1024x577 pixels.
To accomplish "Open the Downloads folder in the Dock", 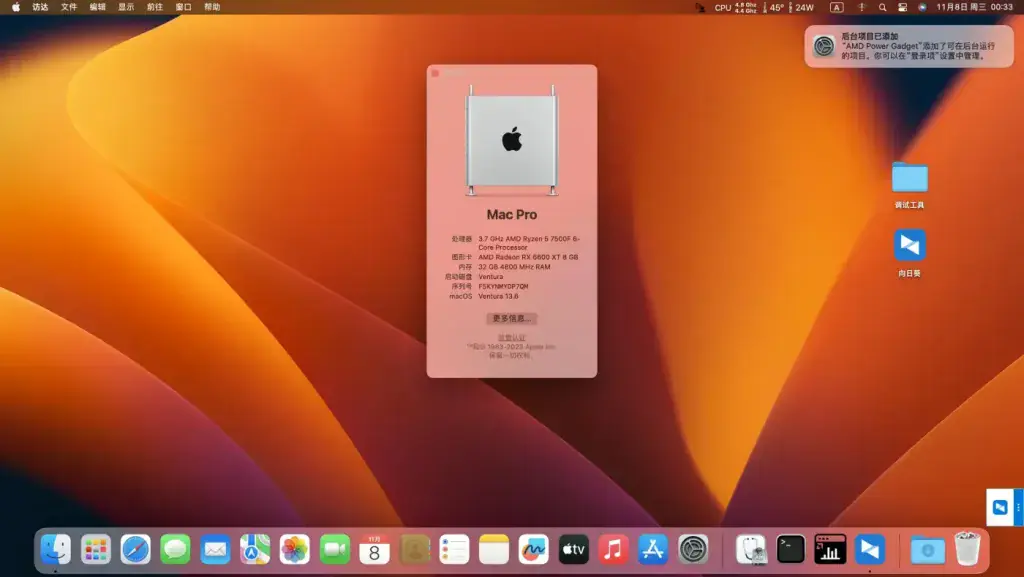I will [927, 550].
